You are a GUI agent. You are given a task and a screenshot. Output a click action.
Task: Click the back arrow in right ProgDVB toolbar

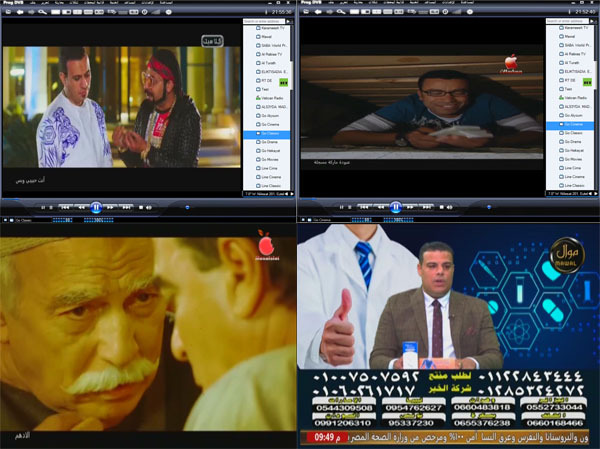pyautogui.click(x=318, y=12)
